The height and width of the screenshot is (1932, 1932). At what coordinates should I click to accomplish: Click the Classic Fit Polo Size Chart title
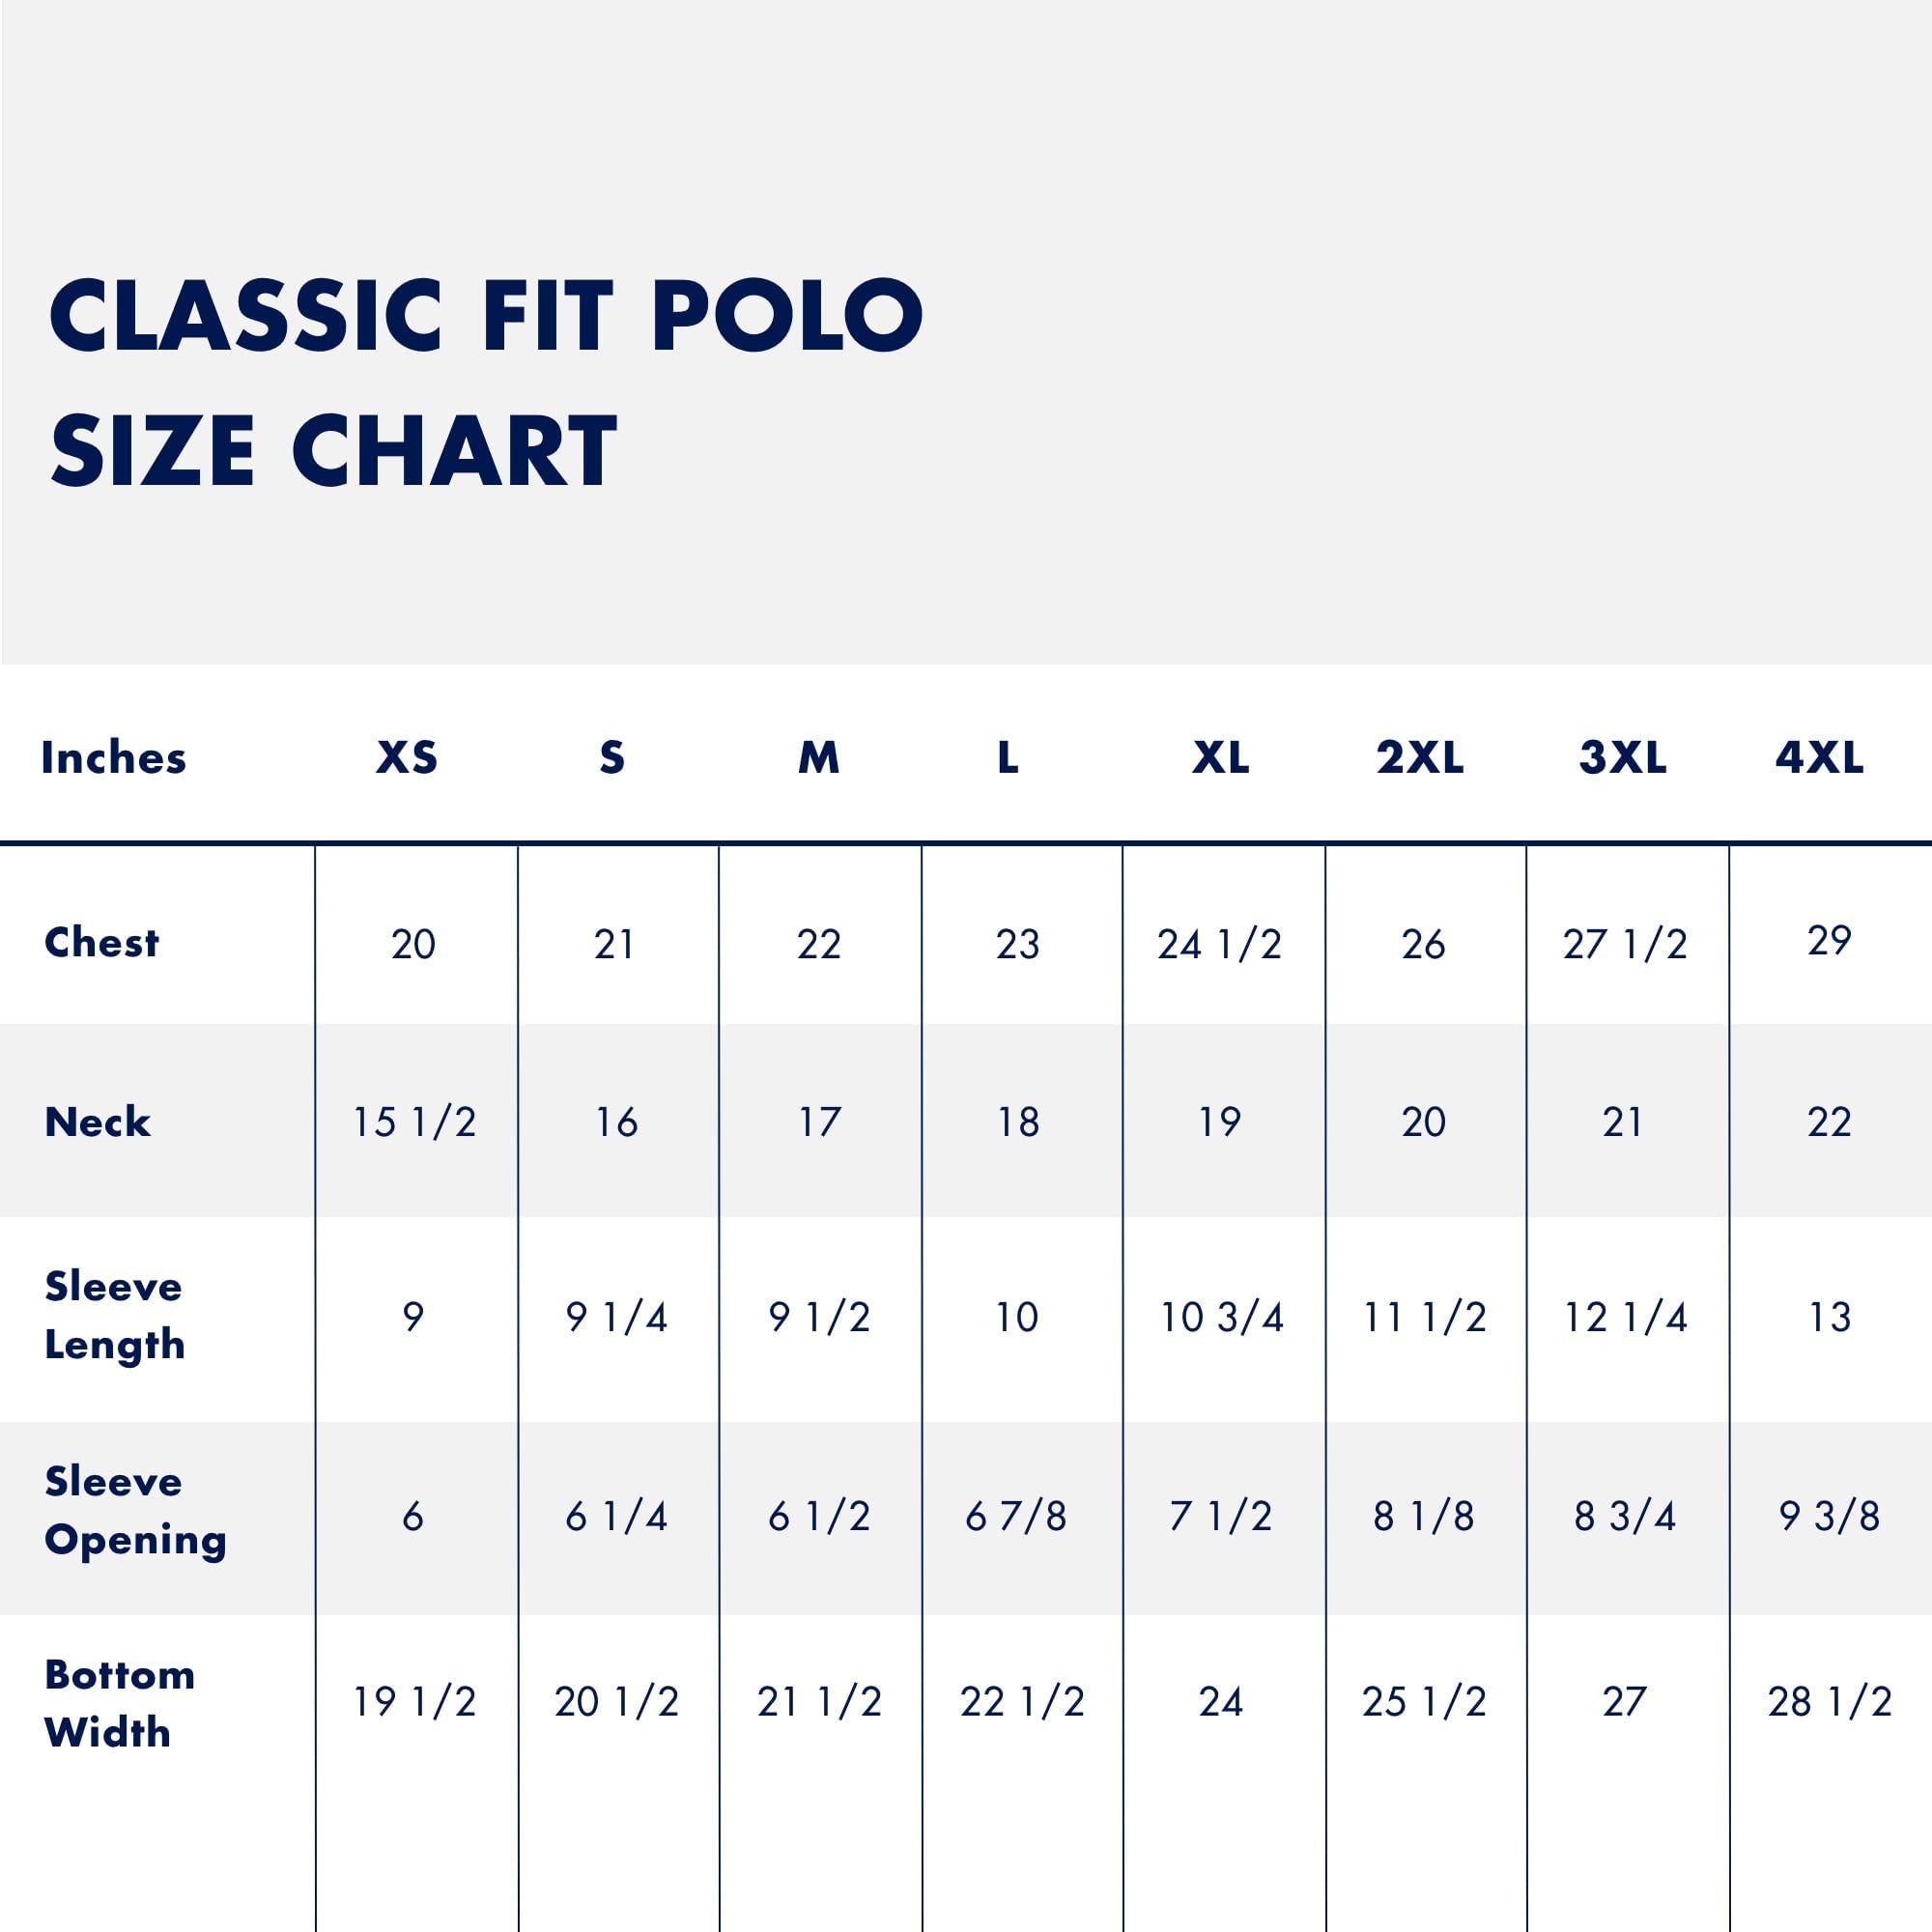pos(486,382)
